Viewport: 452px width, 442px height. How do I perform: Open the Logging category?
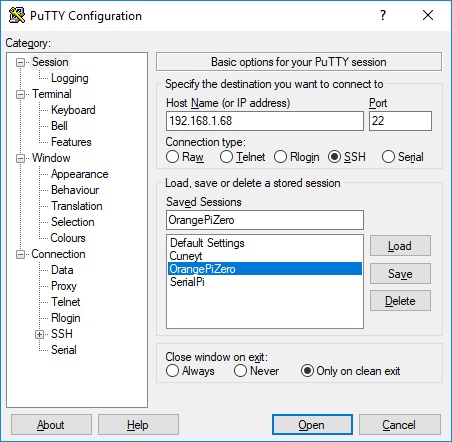69,78
